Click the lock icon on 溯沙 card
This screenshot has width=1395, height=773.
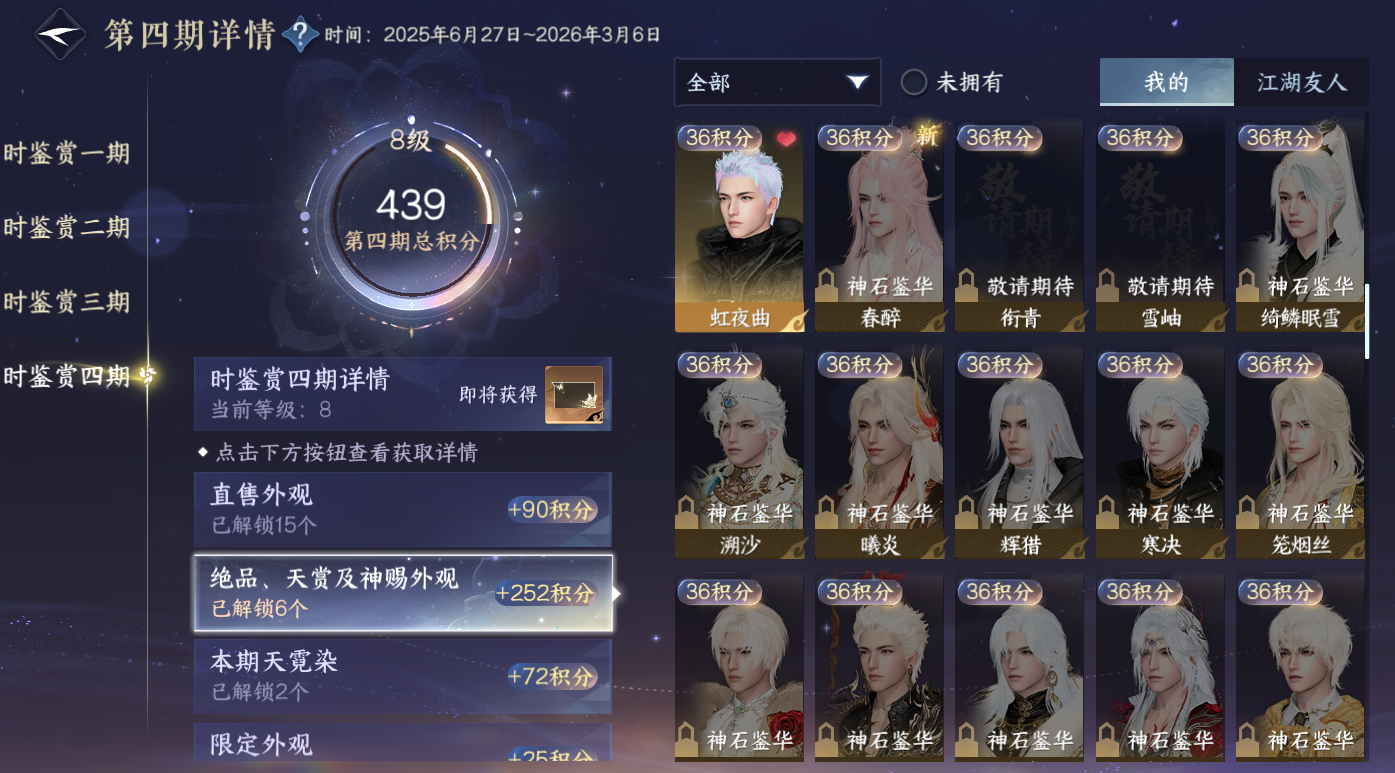click(x=687, y=512)
